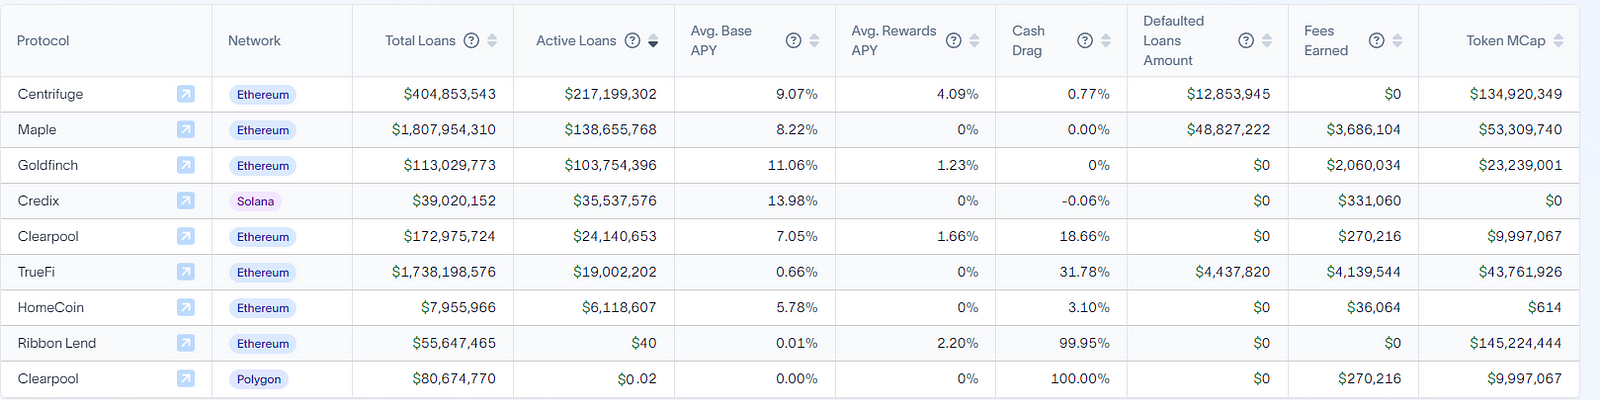The height and width of the screenshot is (400, 1600).
Task: Sort by Cash Drag arrows
Action: (x=1105, y=41)
